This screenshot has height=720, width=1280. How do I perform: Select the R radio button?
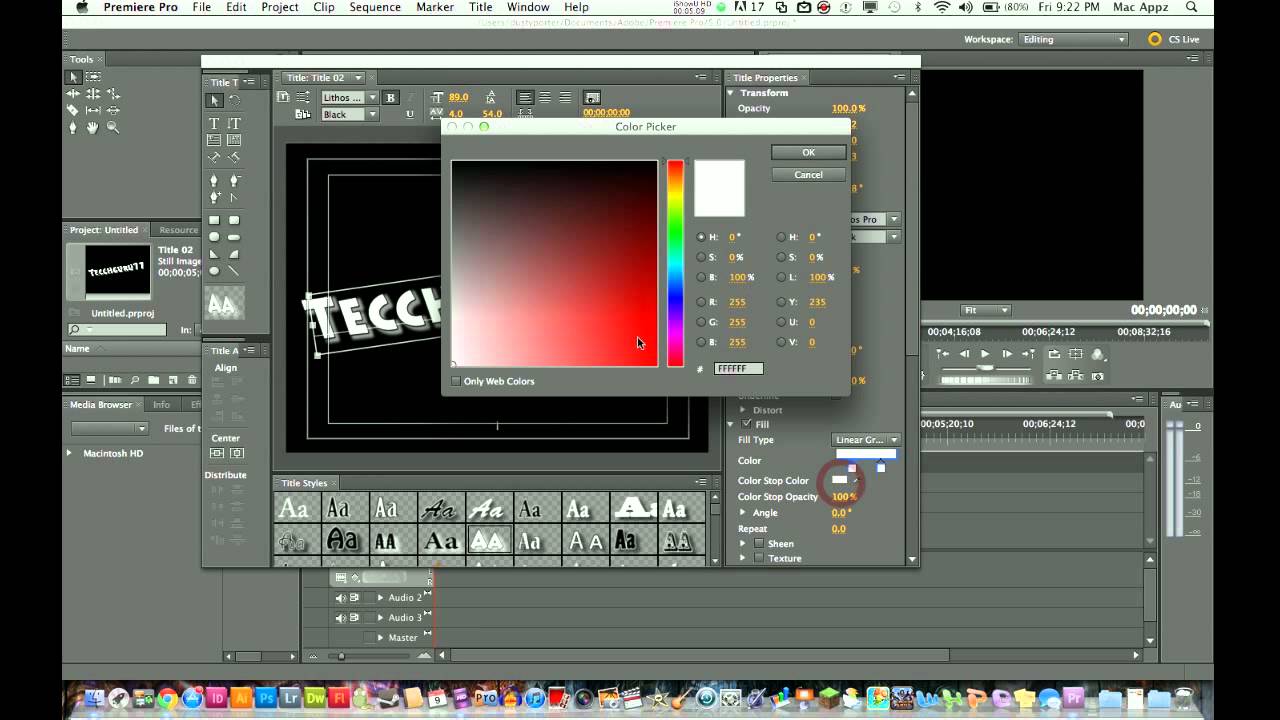pos(701,302)
